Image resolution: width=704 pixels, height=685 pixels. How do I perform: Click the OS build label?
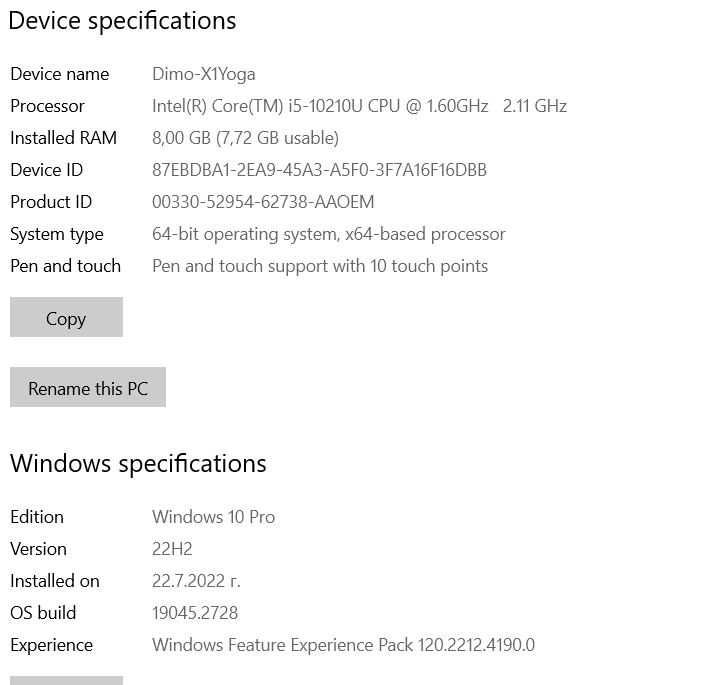coord(43,613)
